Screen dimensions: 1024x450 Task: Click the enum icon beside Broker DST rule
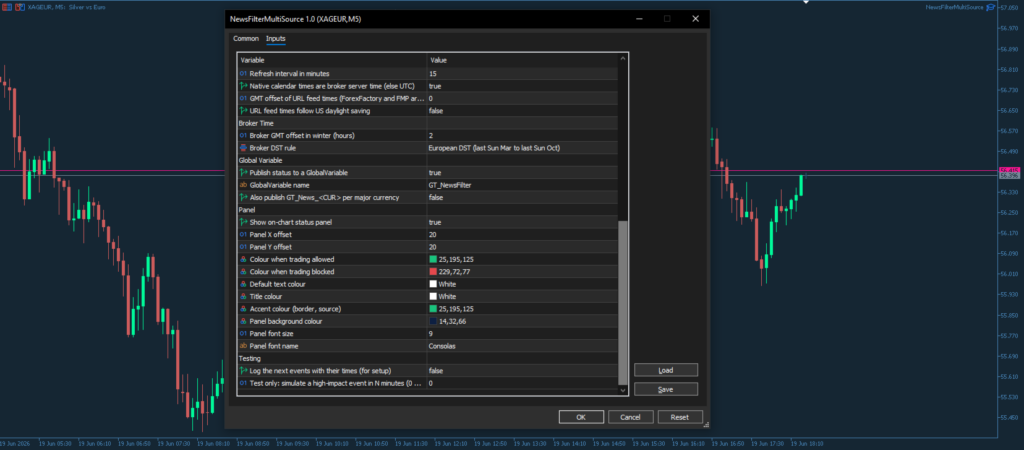[x=243, y=148]
